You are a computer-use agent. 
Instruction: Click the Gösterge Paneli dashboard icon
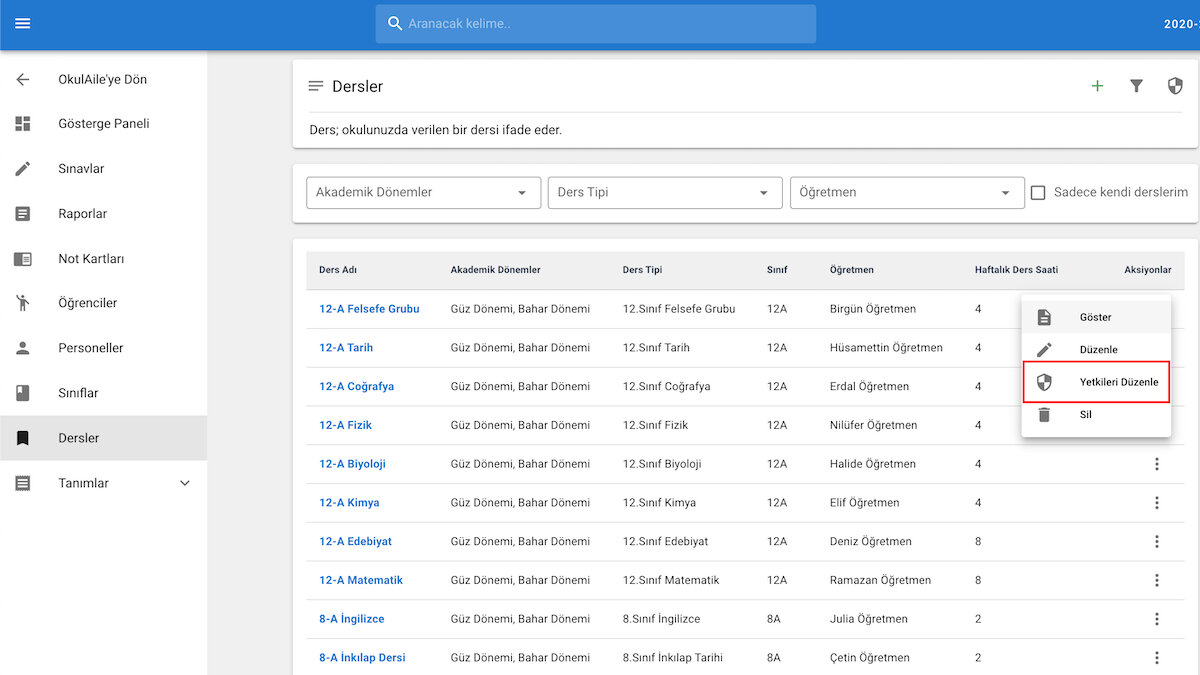(23, 124)
